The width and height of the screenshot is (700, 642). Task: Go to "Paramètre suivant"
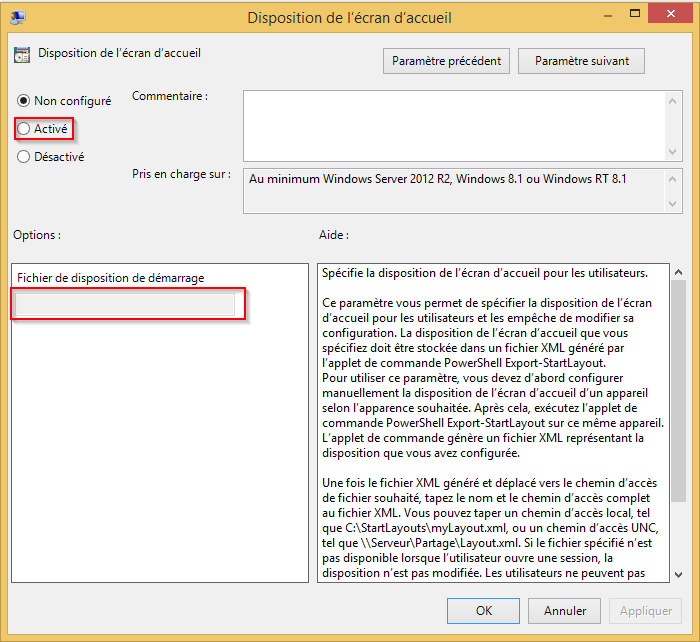[x=582, y=61]
